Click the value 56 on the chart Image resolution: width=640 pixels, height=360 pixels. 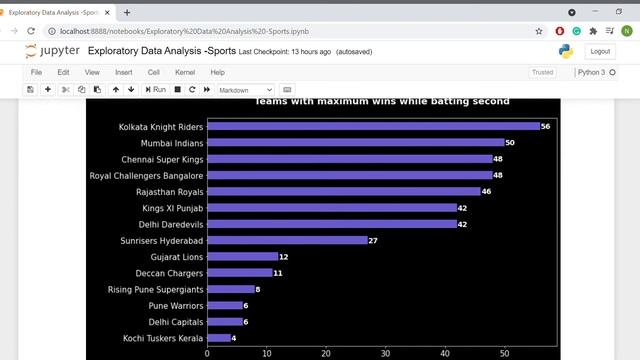pyautogui.click(x=545, y=127)
